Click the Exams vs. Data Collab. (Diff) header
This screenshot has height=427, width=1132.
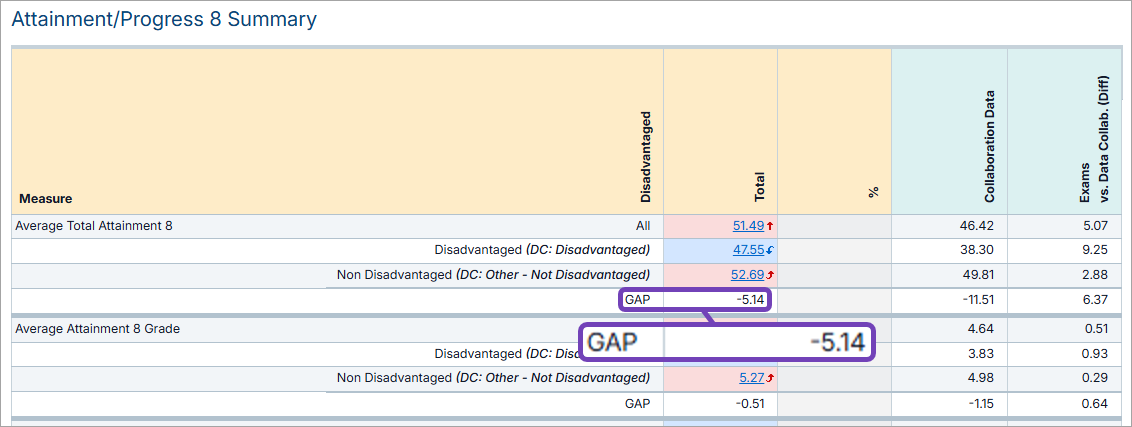pyautogui.click(x=1092, y=138)
